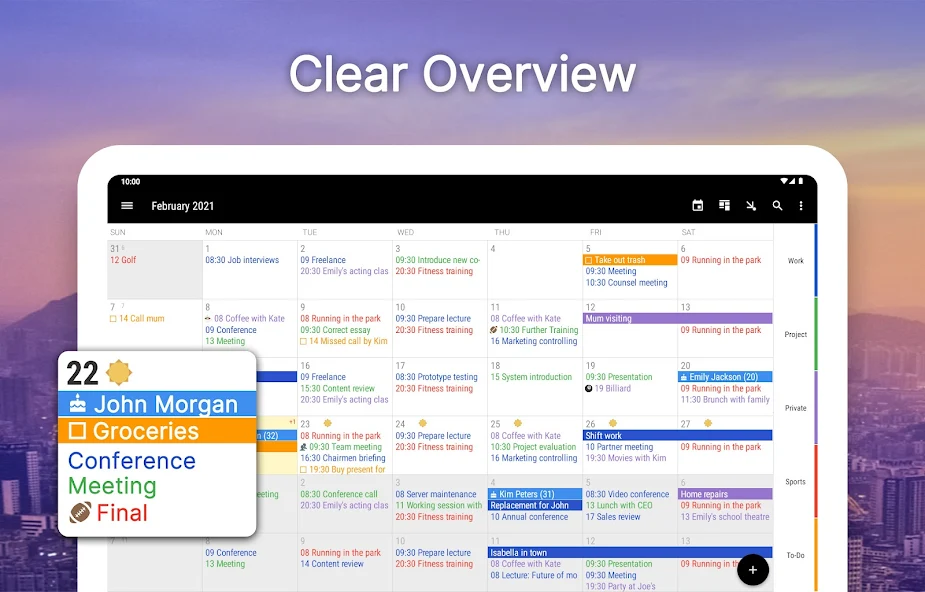This screenshot has height=592, width=925.
Task: Click the sun weather icon on day 25
Action: coord(517,423)
